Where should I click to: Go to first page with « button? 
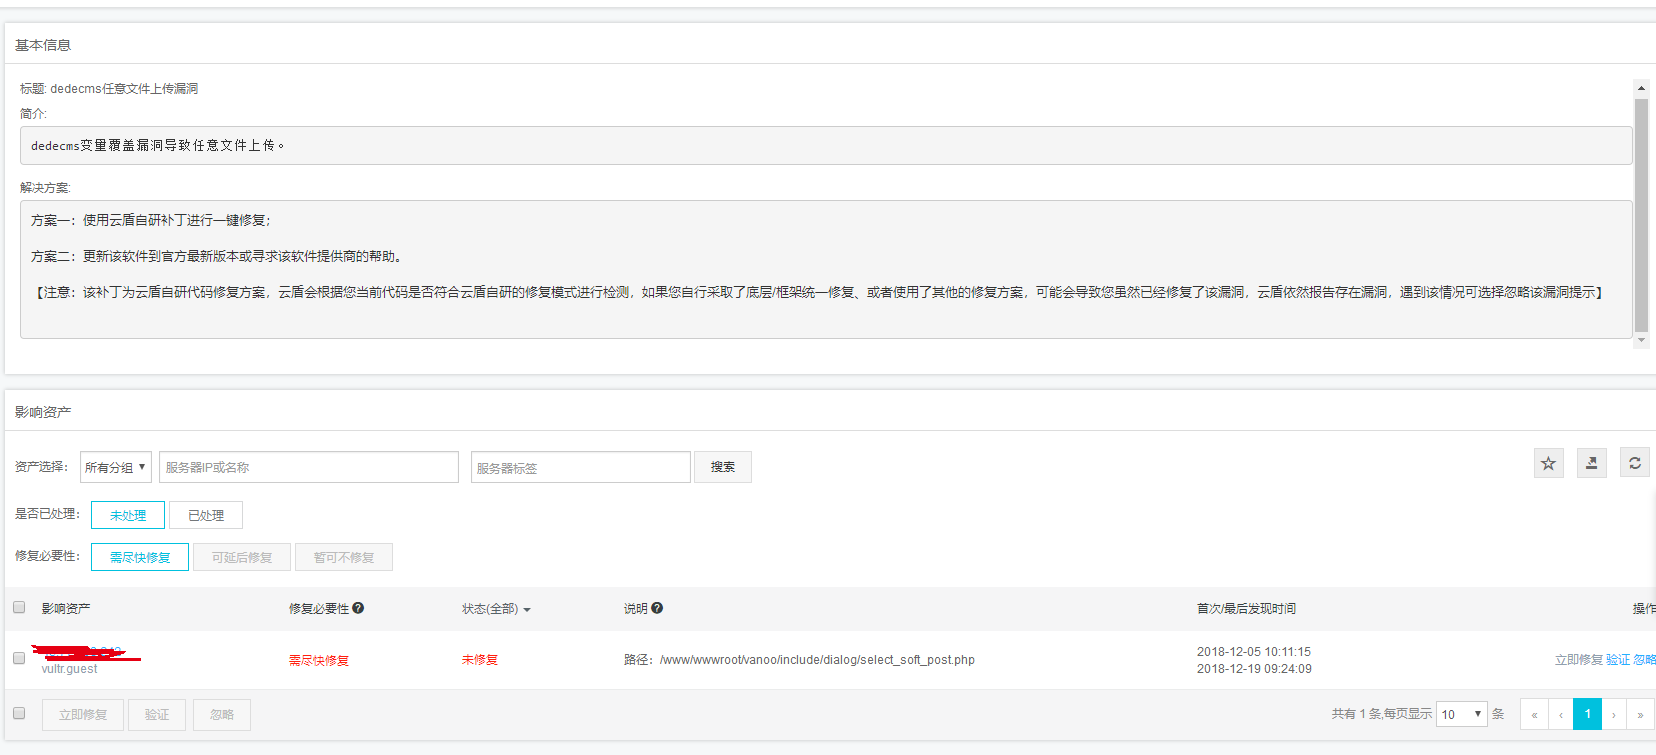point(1534,714)
